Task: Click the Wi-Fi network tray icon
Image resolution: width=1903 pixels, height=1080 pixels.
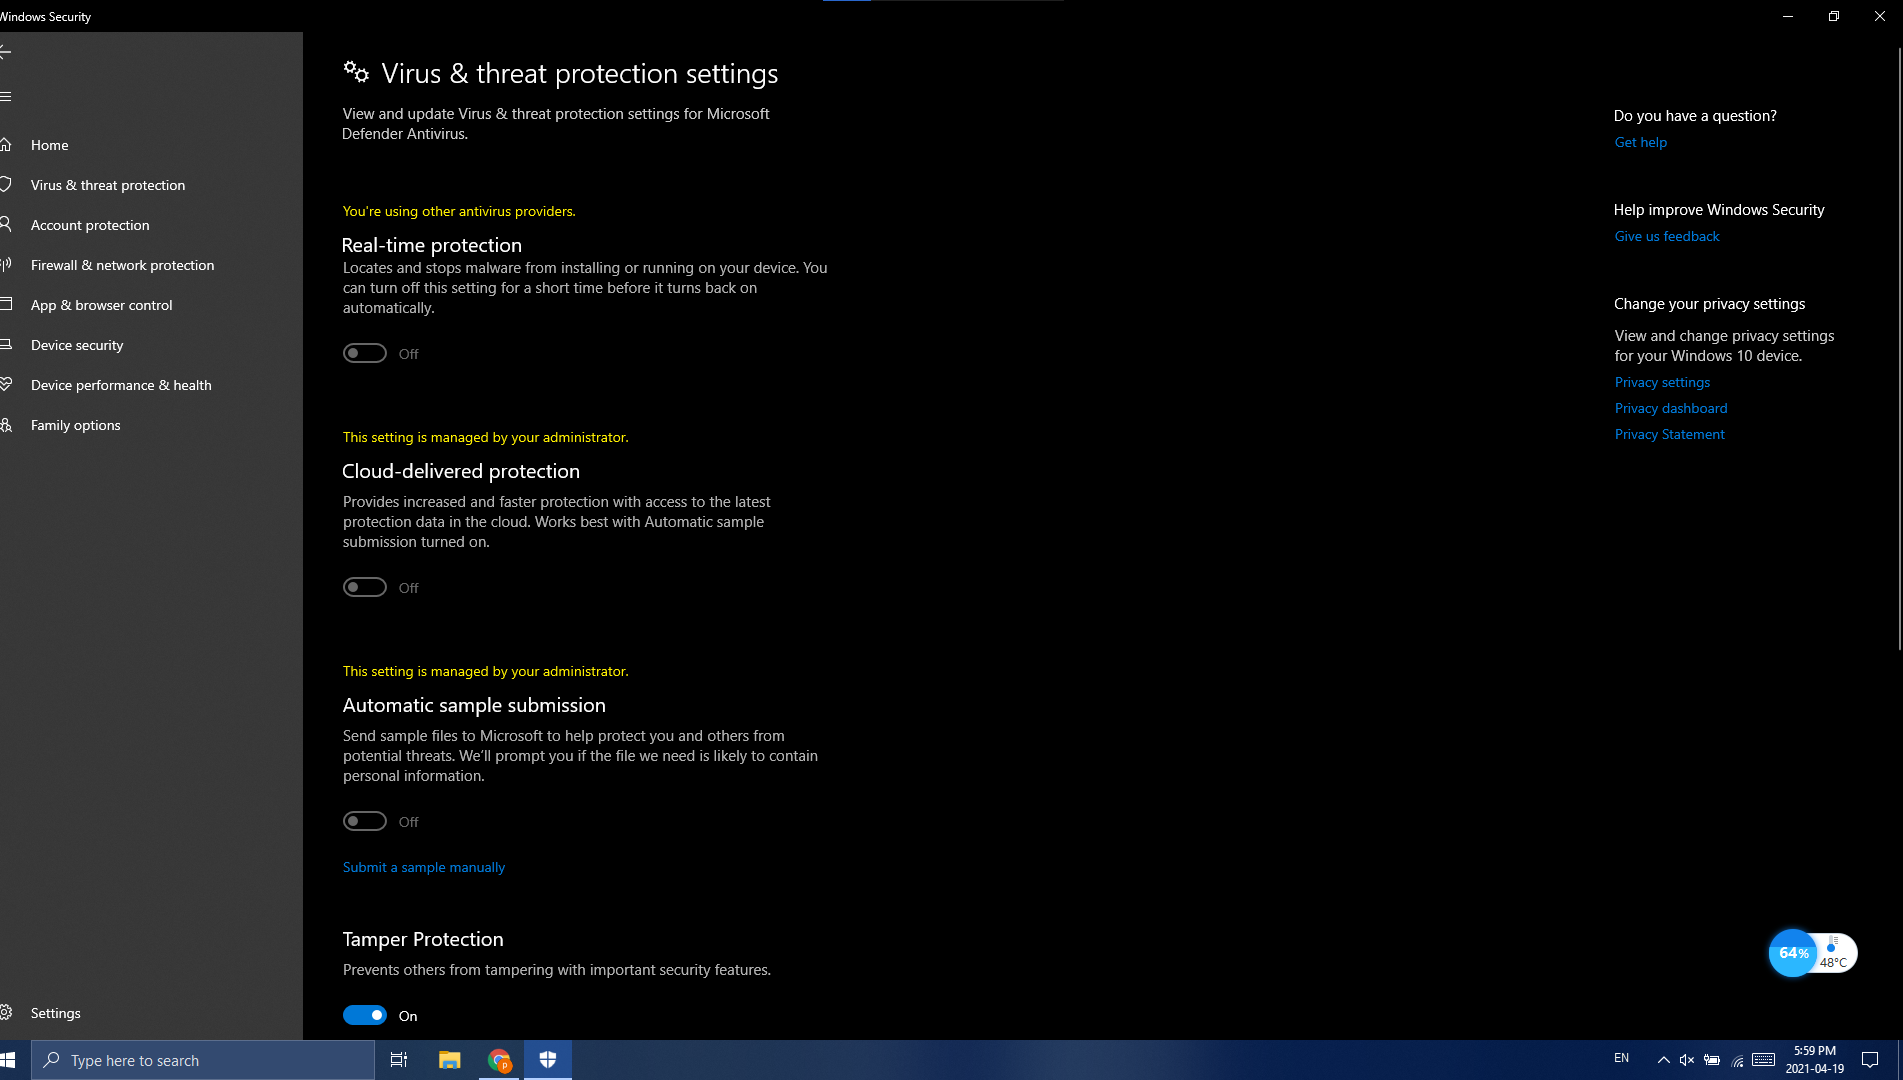Action: pos(1737,1060)
